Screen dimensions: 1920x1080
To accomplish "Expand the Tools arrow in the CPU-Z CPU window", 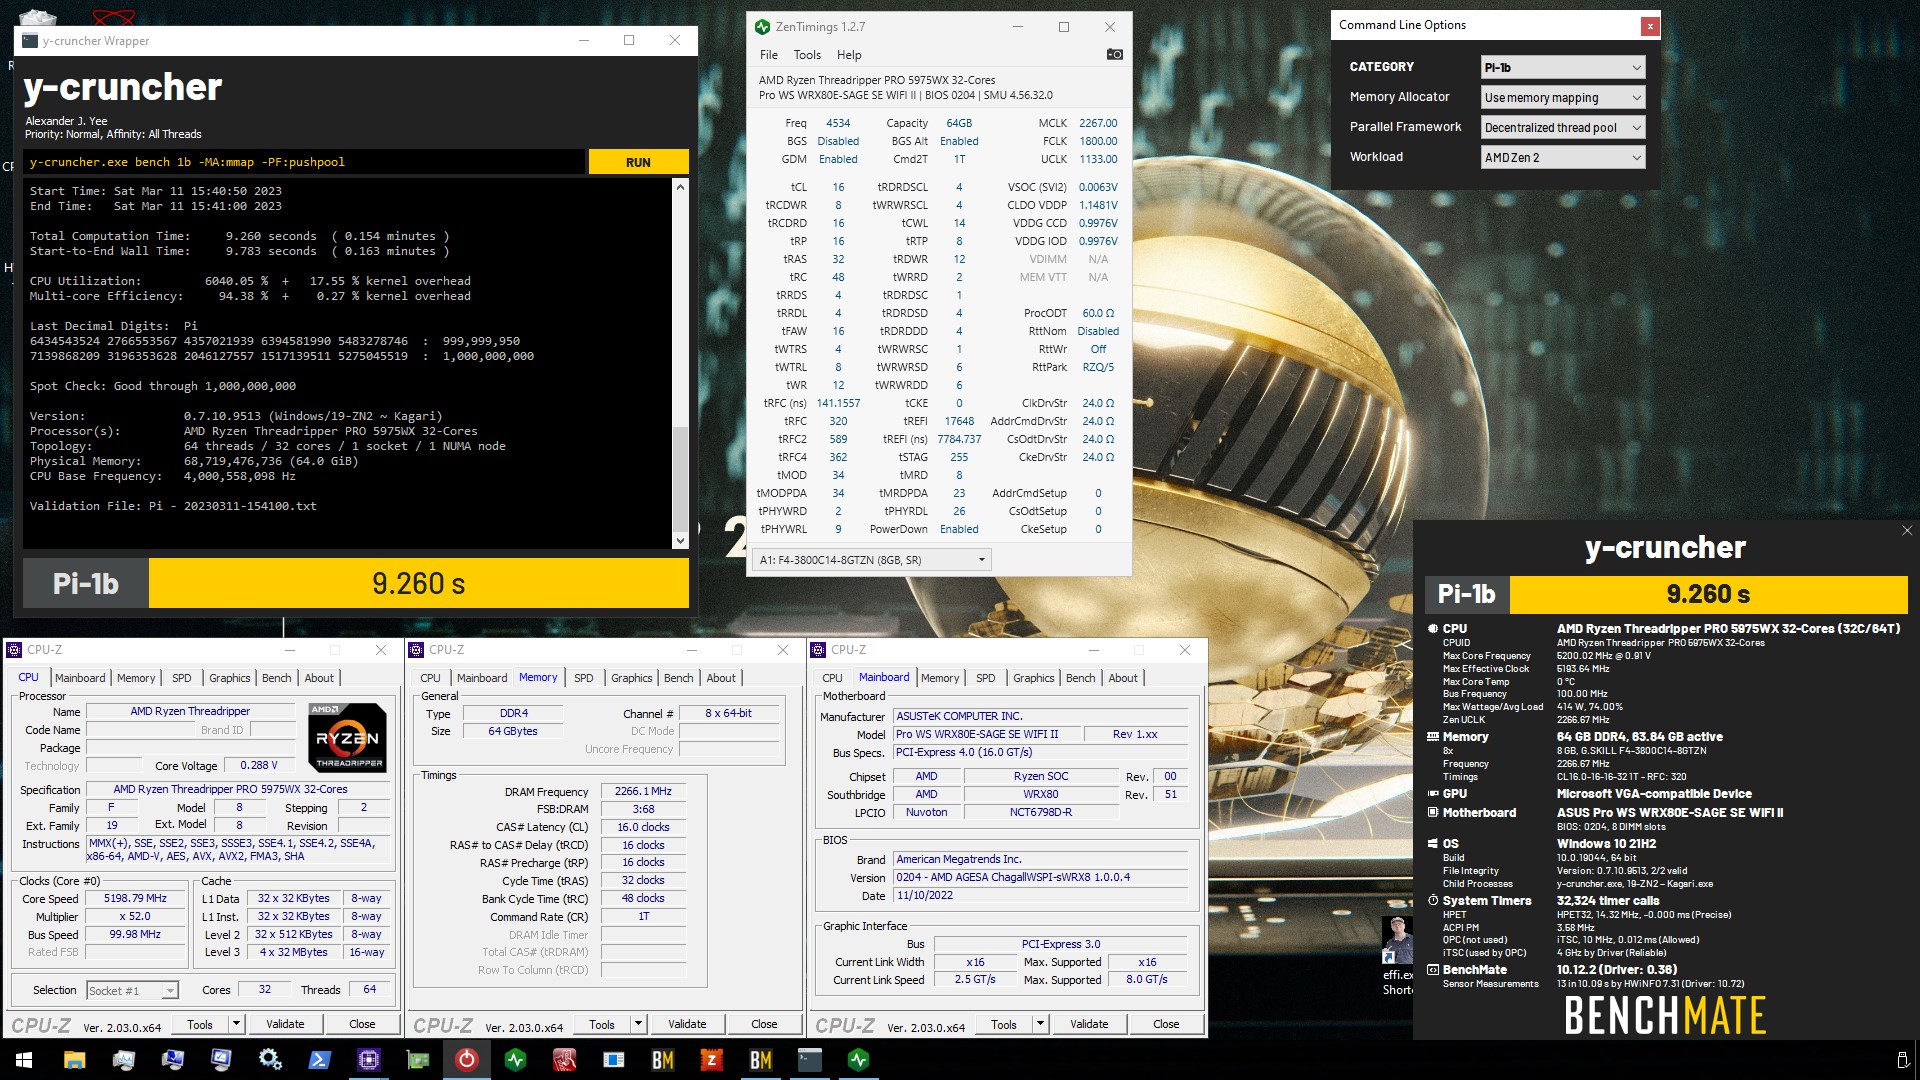I will point(237,1024).
